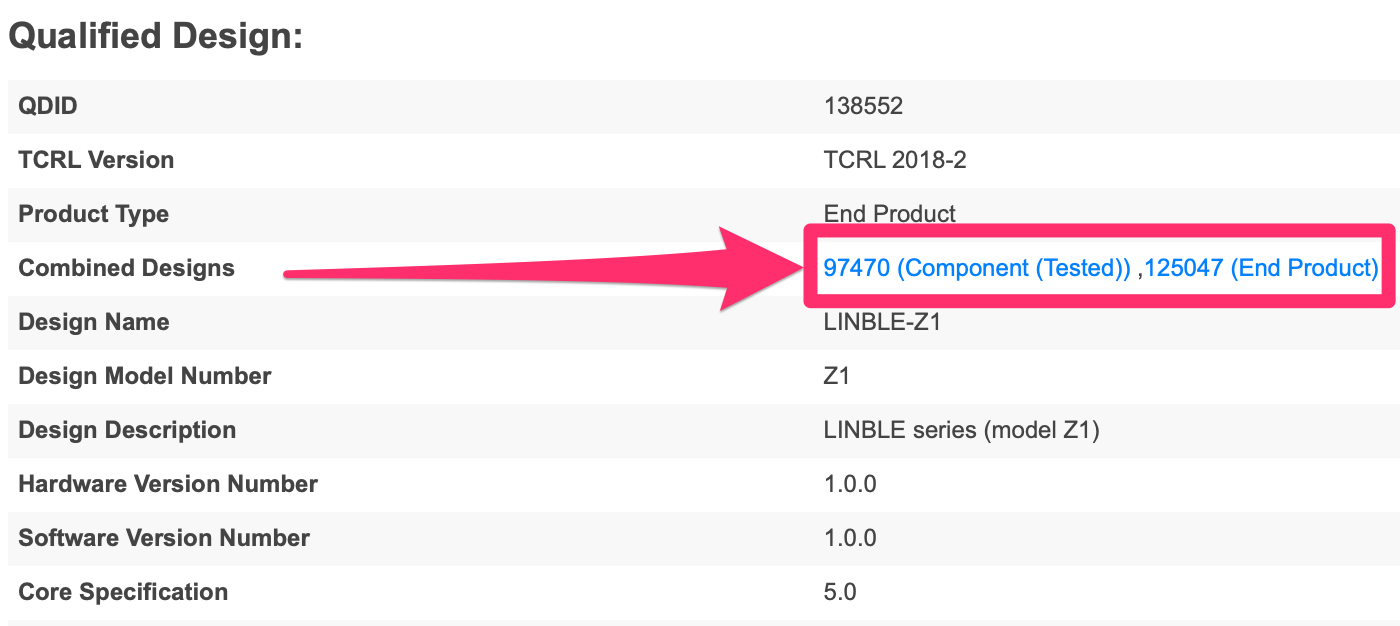Click the Product Type label
The image size is (1400, 626).
coord(94,214)
